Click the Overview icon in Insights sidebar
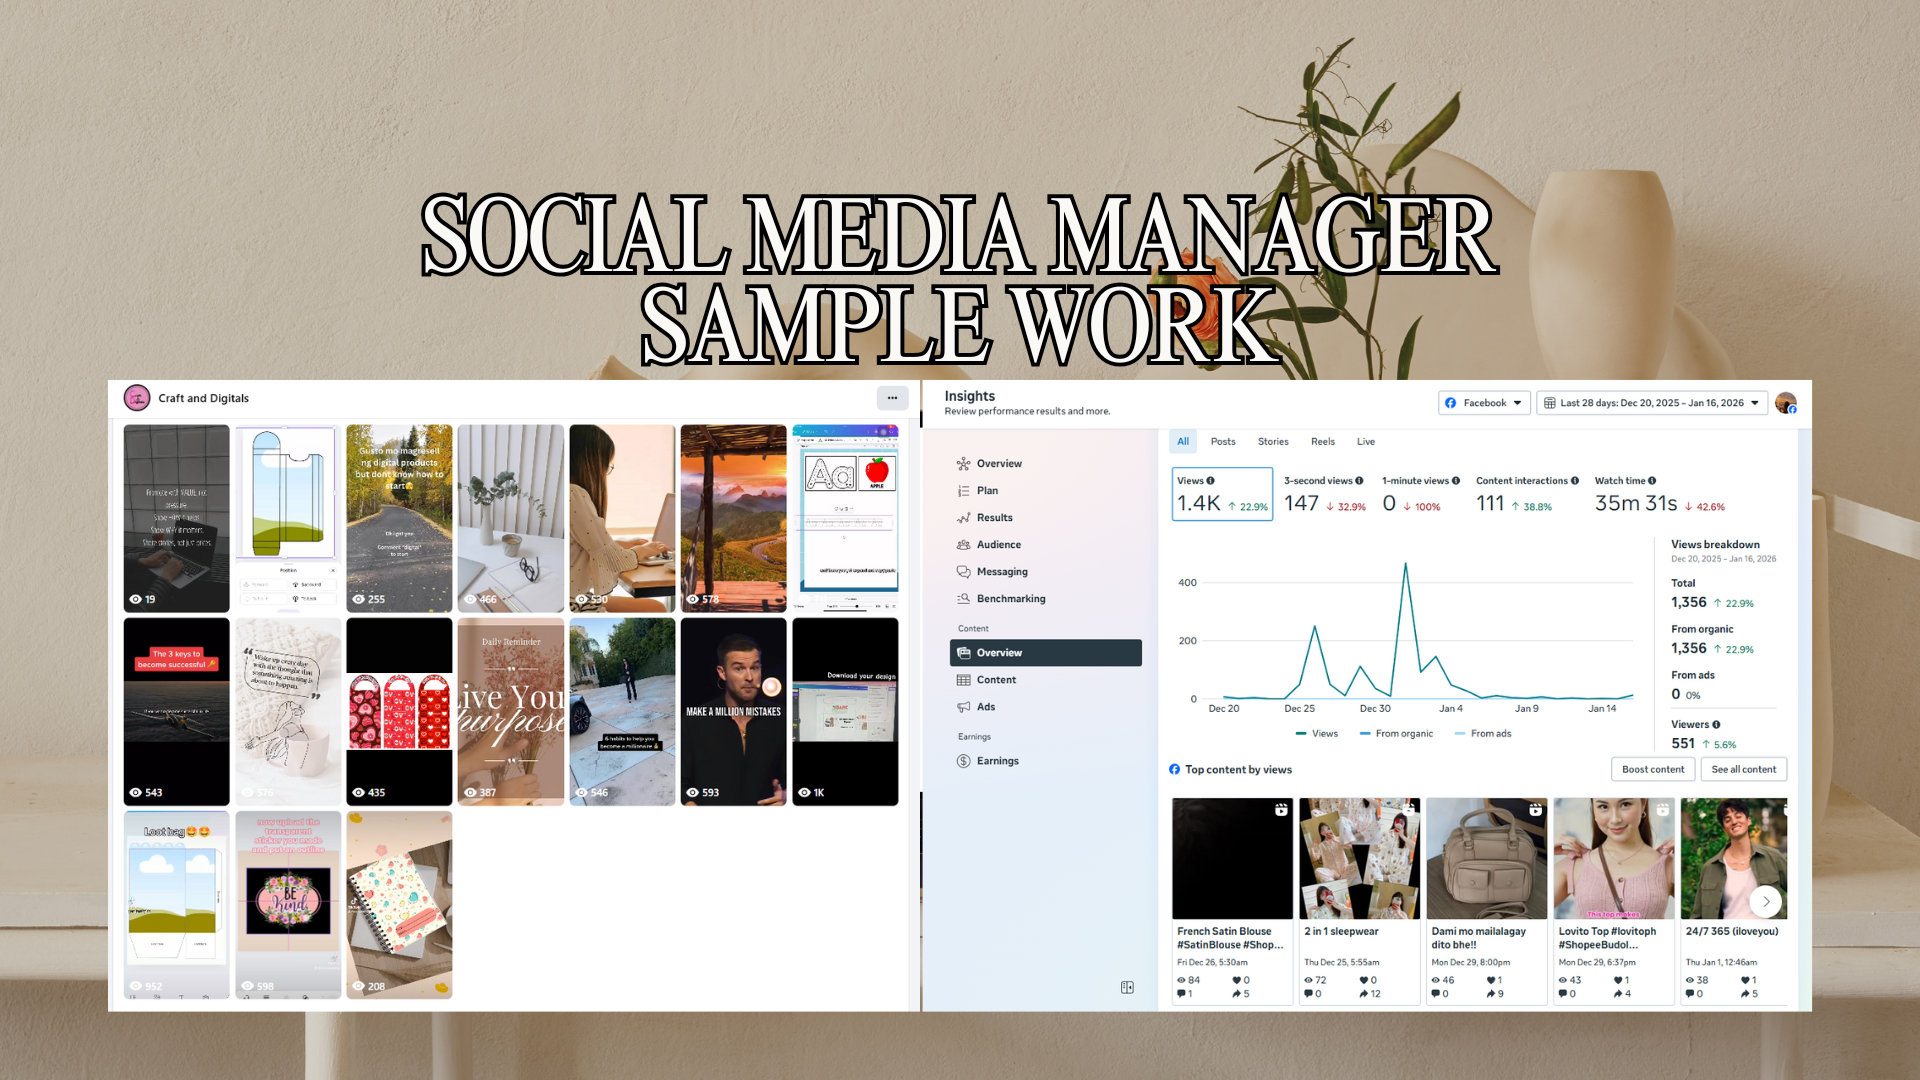 tap(963, 464)
